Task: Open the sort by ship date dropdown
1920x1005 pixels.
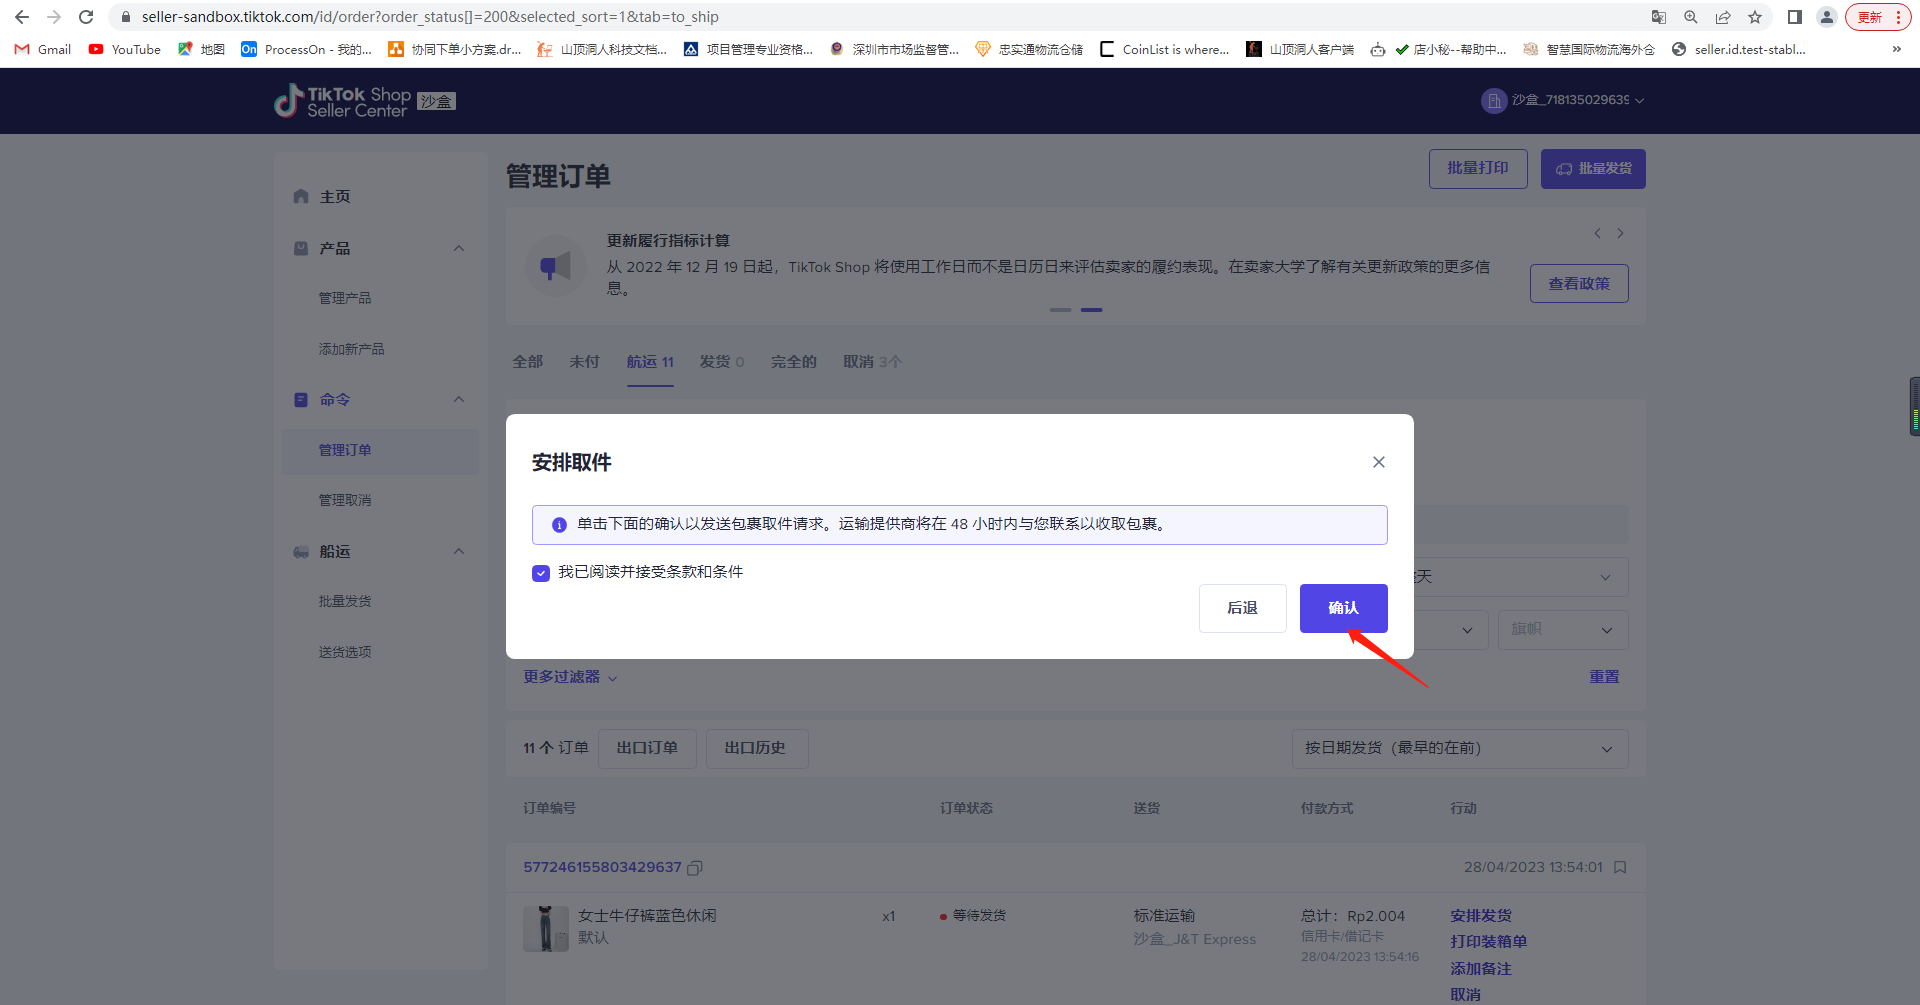Action: click(1458, 749)
